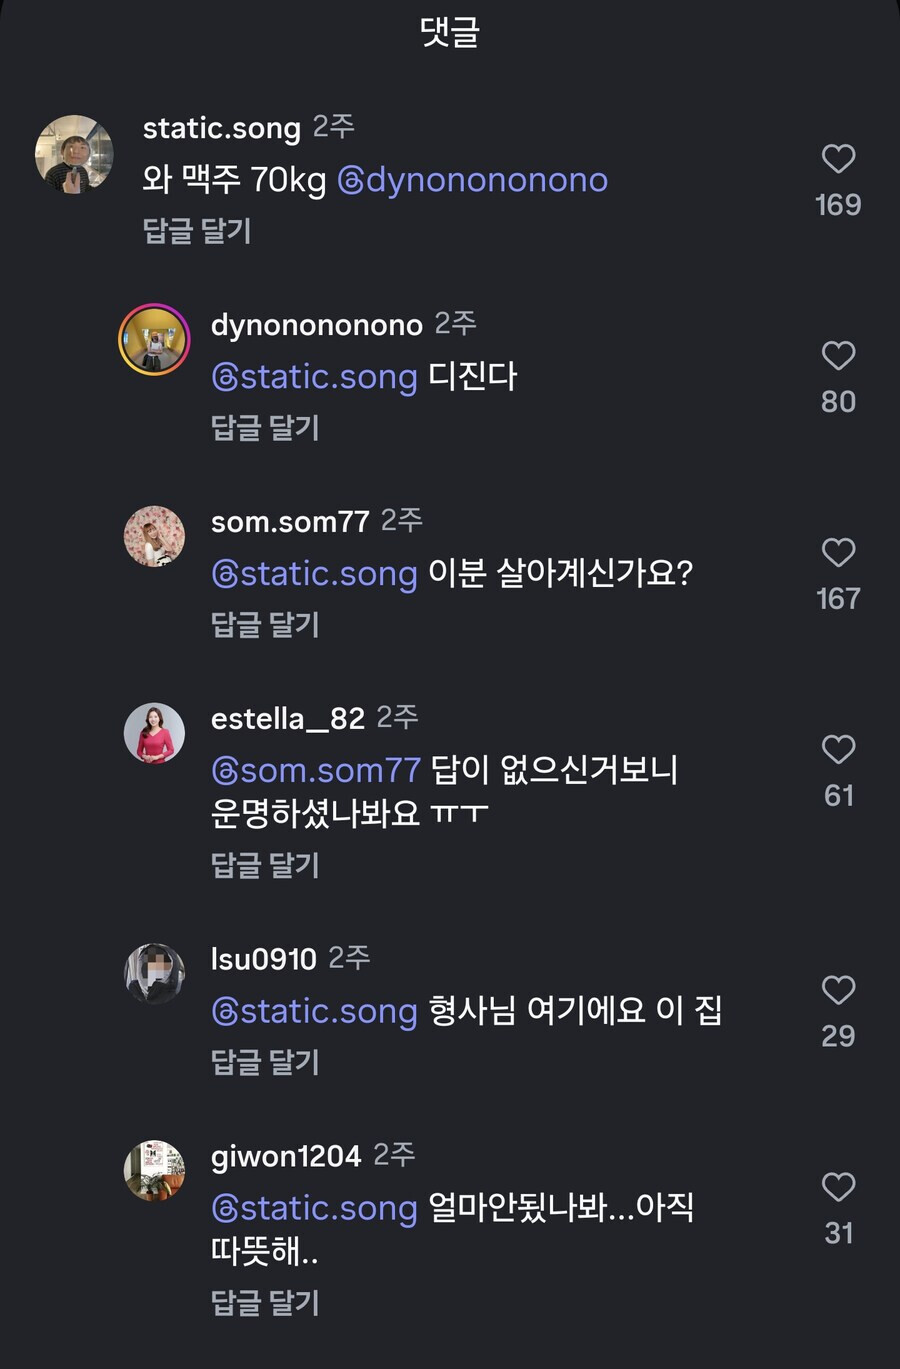The image size is (900, 1369).
Task: Tap the heart on lsu0910's comment
Action: [x=838, y=990]
